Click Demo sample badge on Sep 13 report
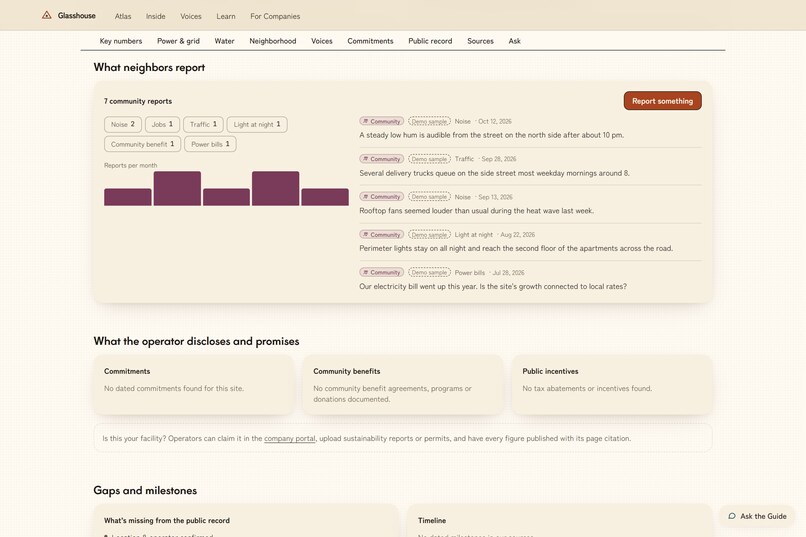This screenshot has width=806, height=537. click(429, 197)
